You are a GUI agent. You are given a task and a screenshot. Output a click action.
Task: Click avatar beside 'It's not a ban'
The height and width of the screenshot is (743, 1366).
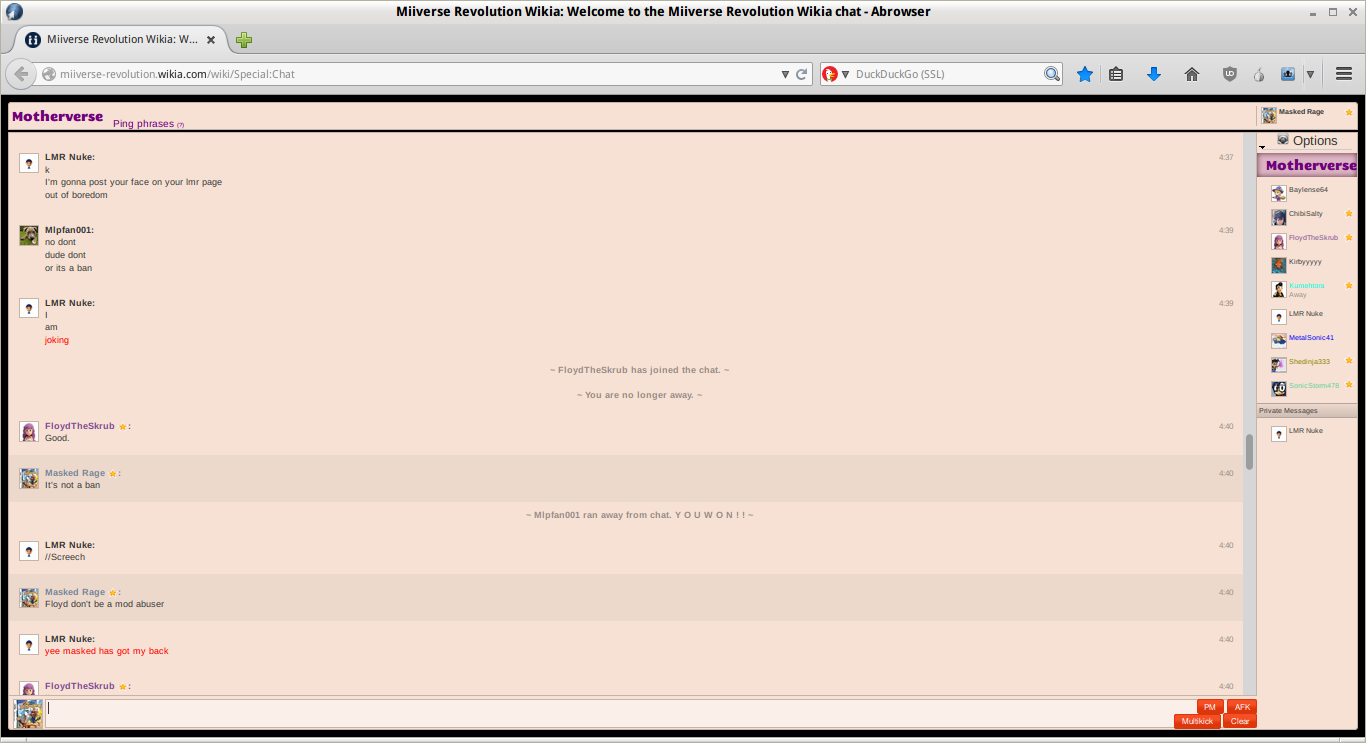pos(29,478)
